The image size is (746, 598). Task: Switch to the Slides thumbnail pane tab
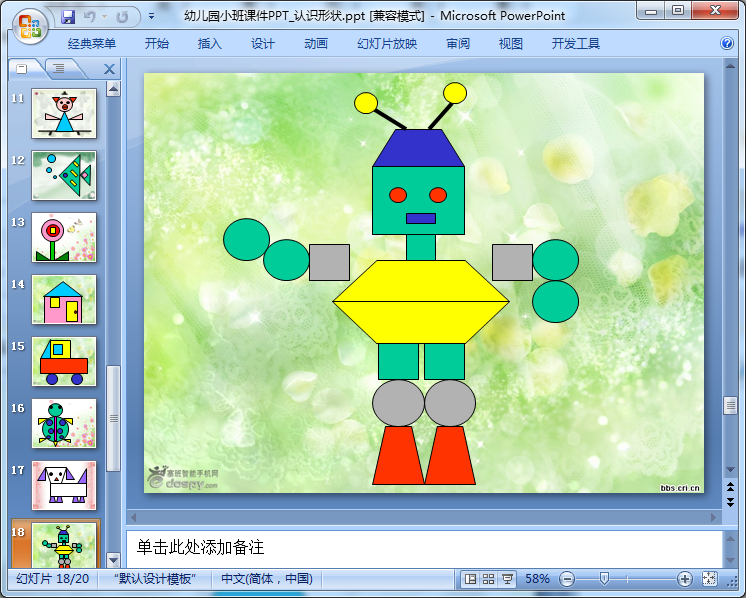(x=22, y=69)
